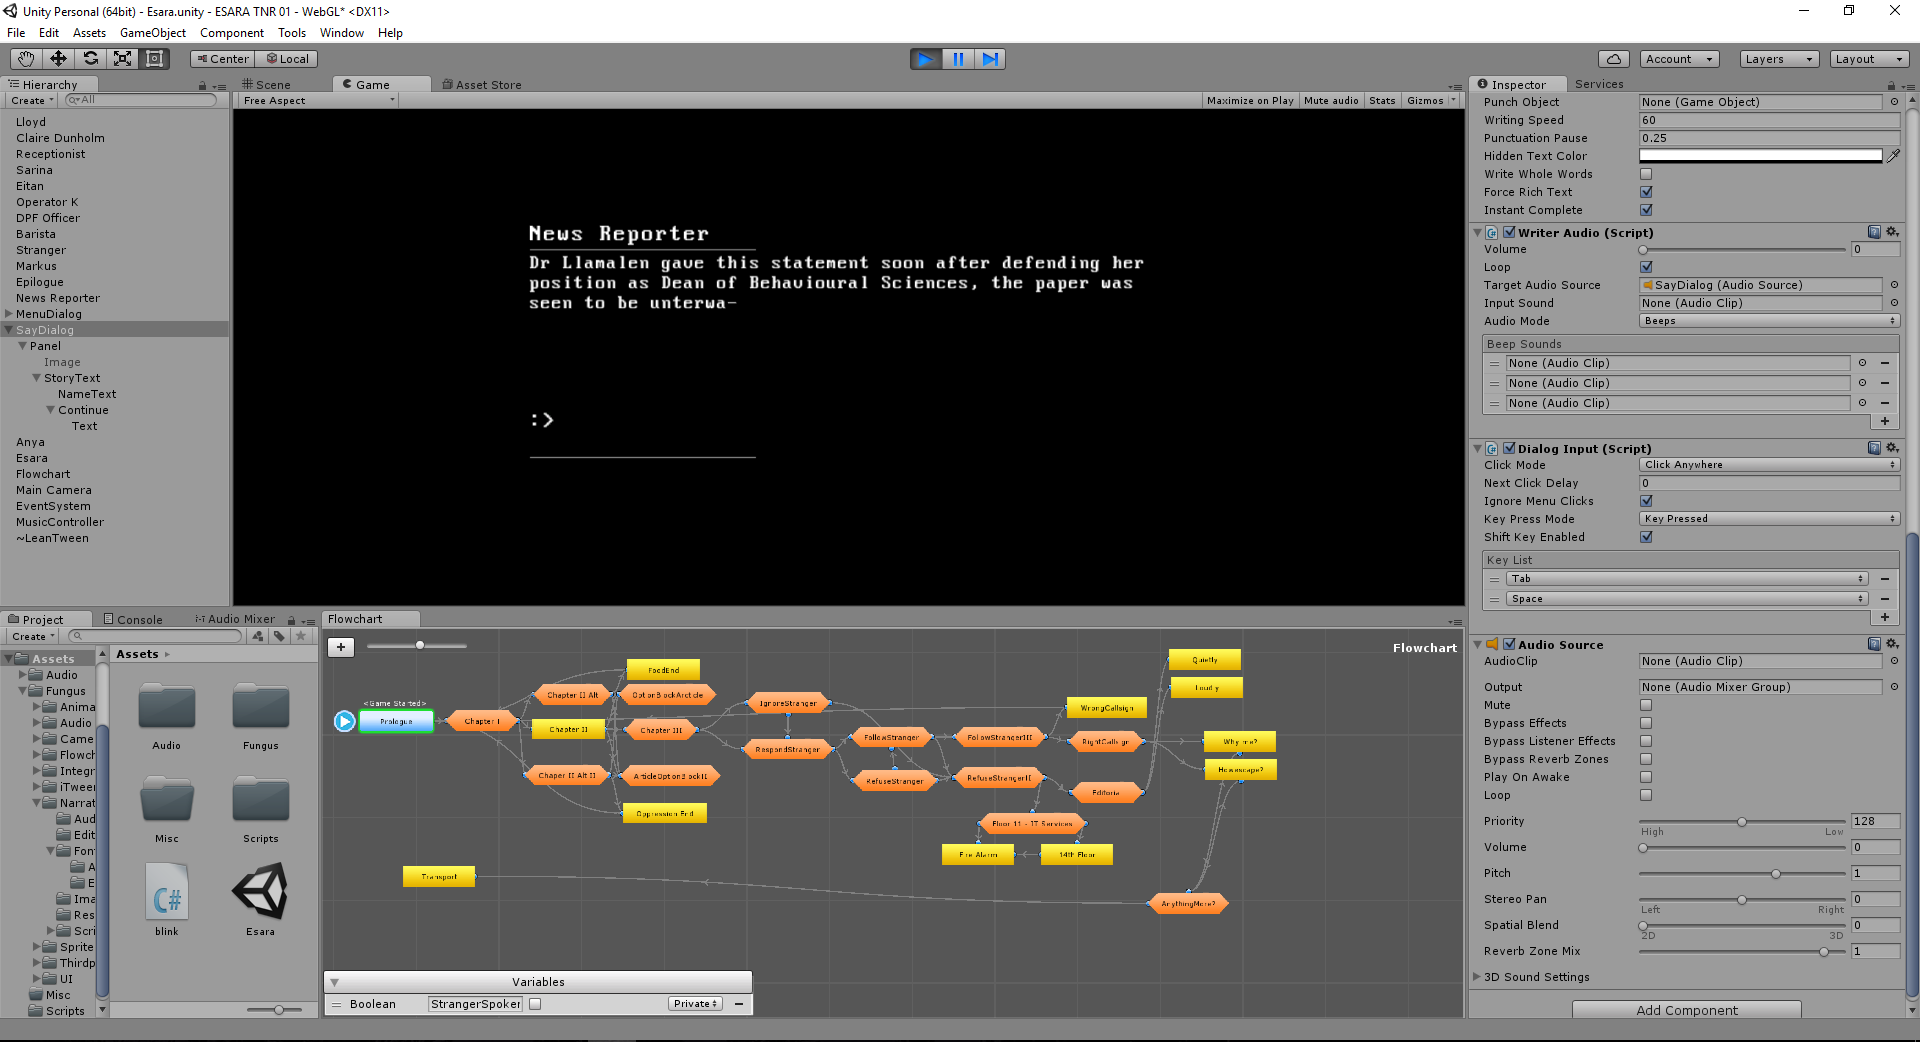This screenshot has width=1920, height=1042.
Task: Open Click Mode dropdown
Action: [1769, 465]
